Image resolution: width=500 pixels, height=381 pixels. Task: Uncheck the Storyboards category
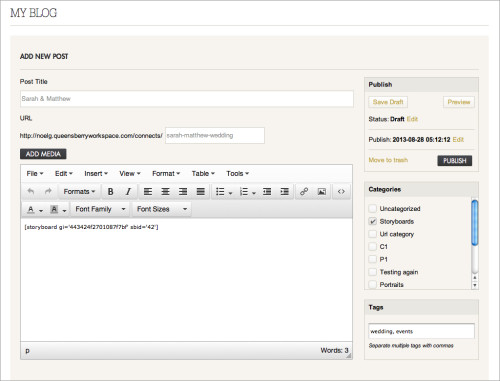[372, 221]
